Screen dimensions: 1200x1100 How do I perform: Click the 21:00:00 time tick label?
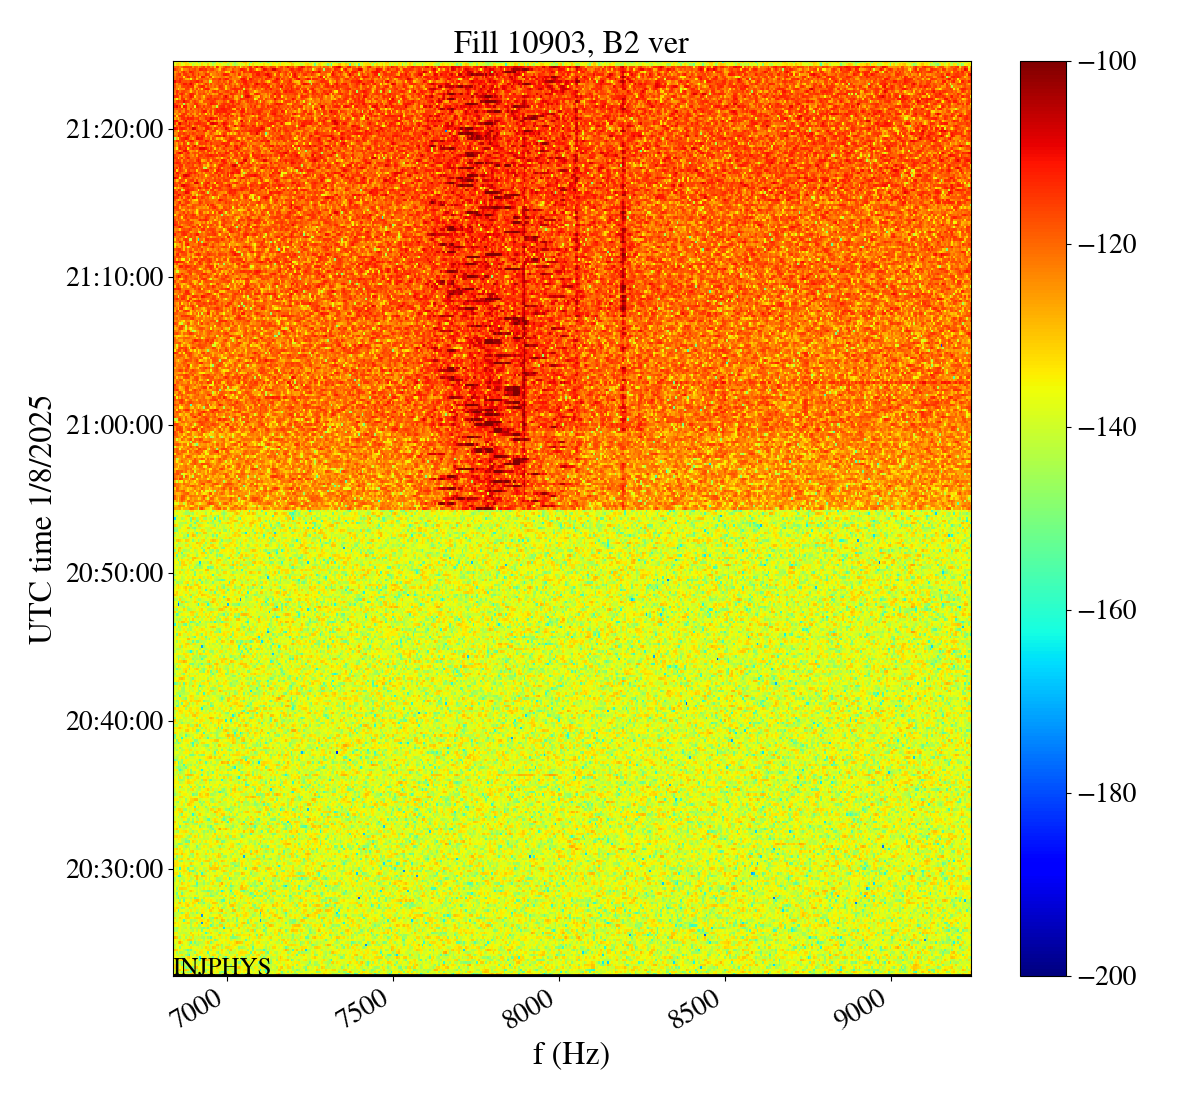tap(114, 425)
